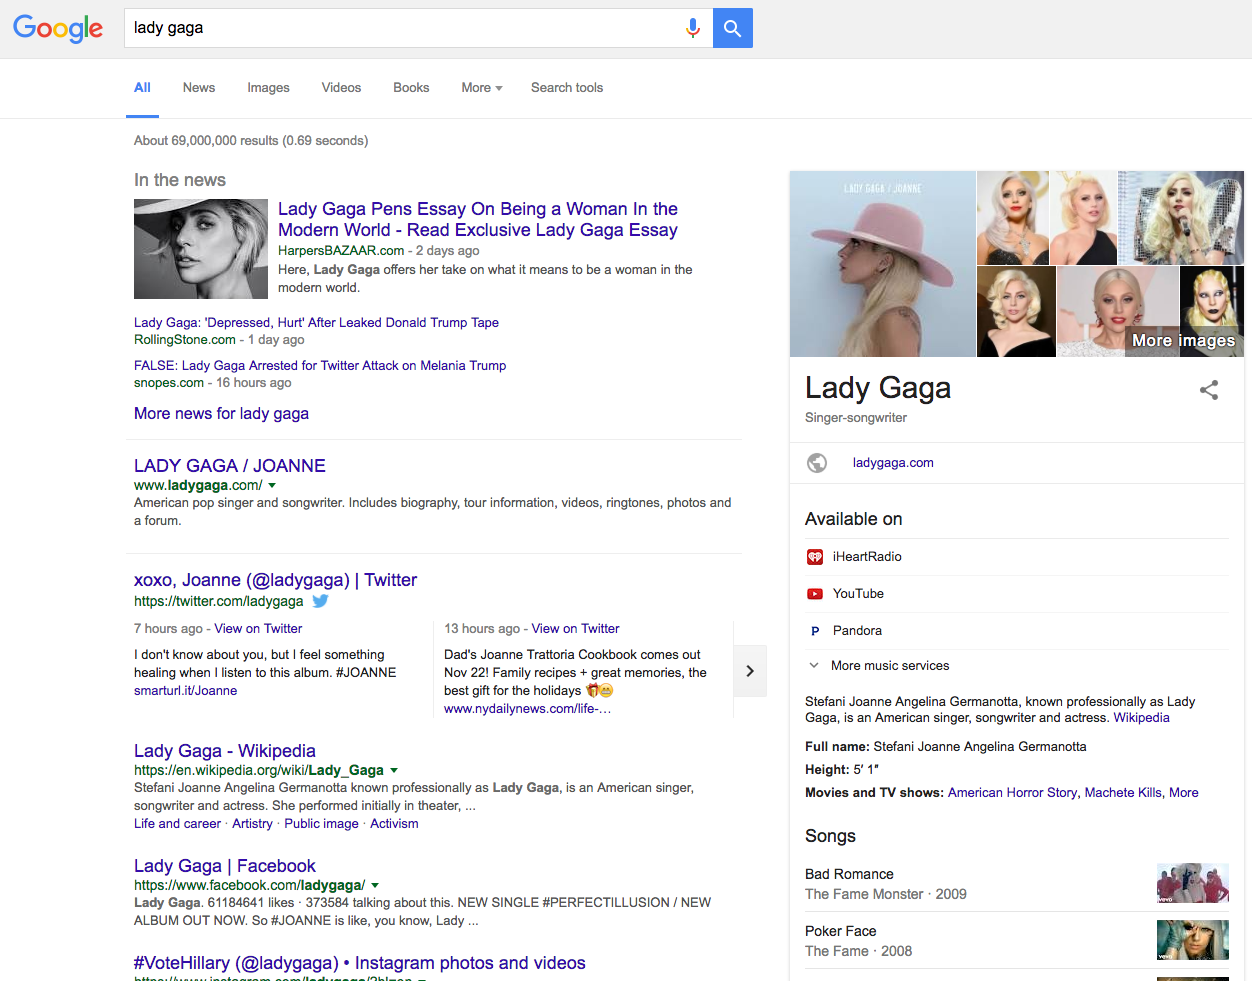
Task: Click the blue search magnifier button
Action: click(733, 28)
